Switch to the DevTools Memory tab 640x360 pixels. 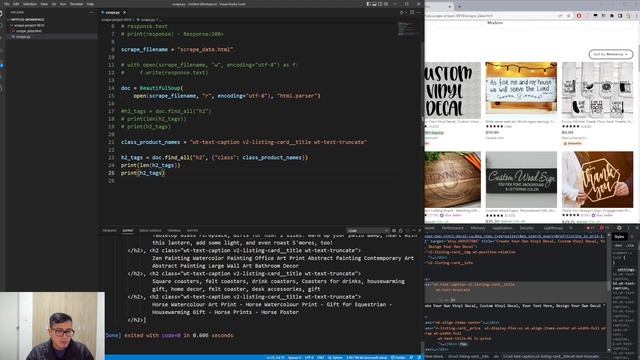pyautogui.click(x=478, y=228)
